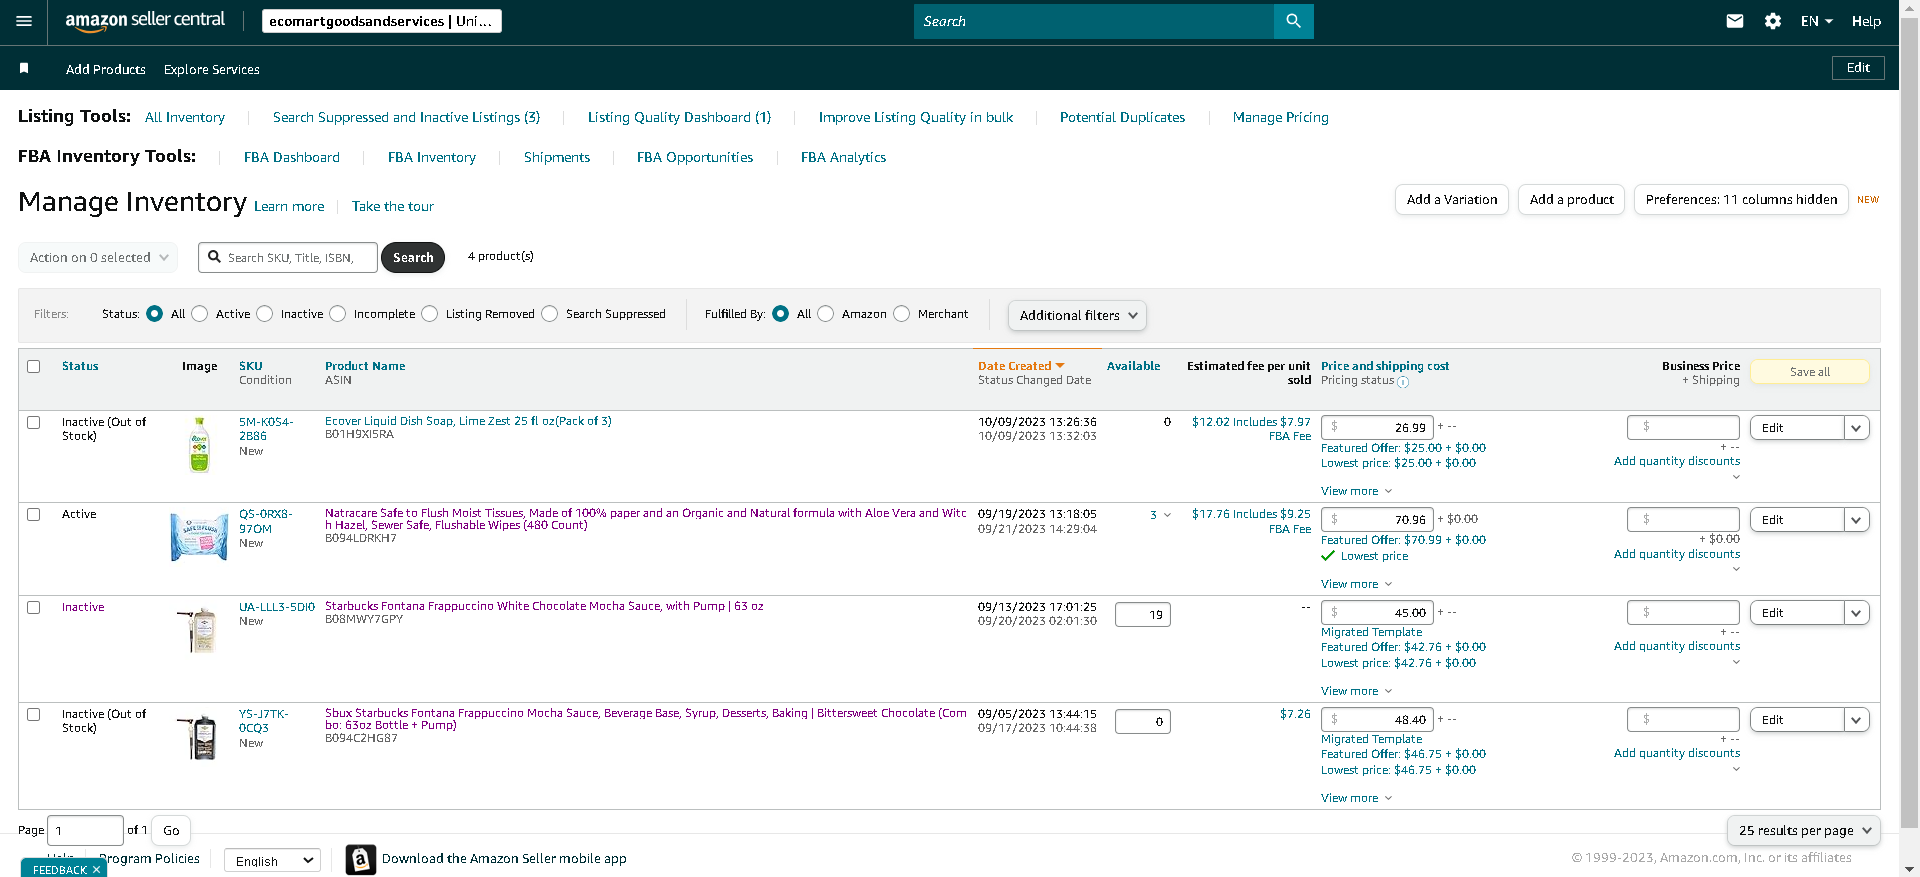Open Edit dropdown arrow for Ecover row
1920x877 pixels.
coord(1857,428)
